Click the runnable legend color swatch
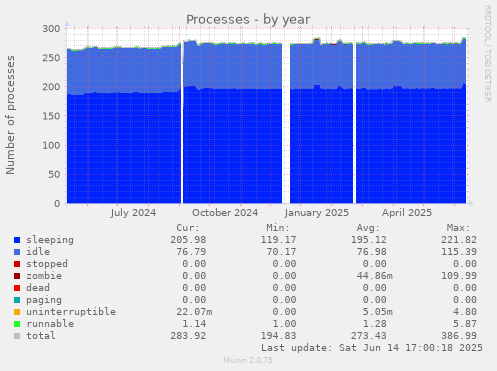The width and height of the screenshot is (497, 371). (17, 324)
